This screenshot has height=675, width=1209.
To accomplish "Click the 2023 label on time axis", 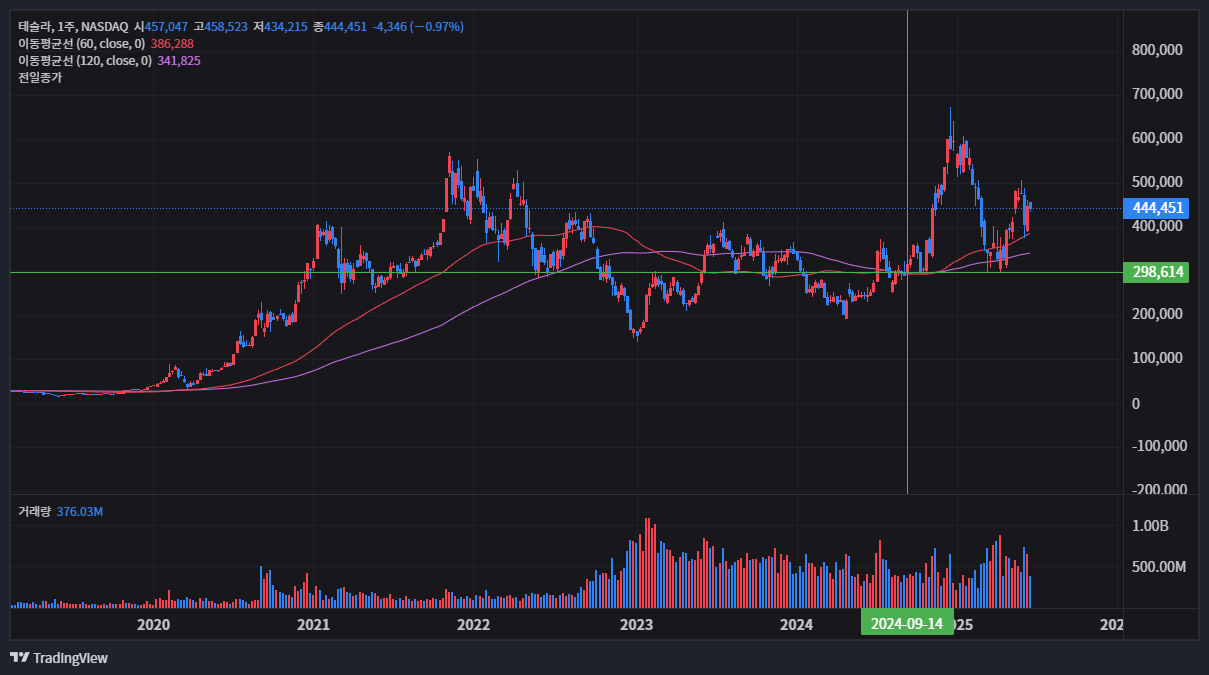I will [x=636, y=625].
